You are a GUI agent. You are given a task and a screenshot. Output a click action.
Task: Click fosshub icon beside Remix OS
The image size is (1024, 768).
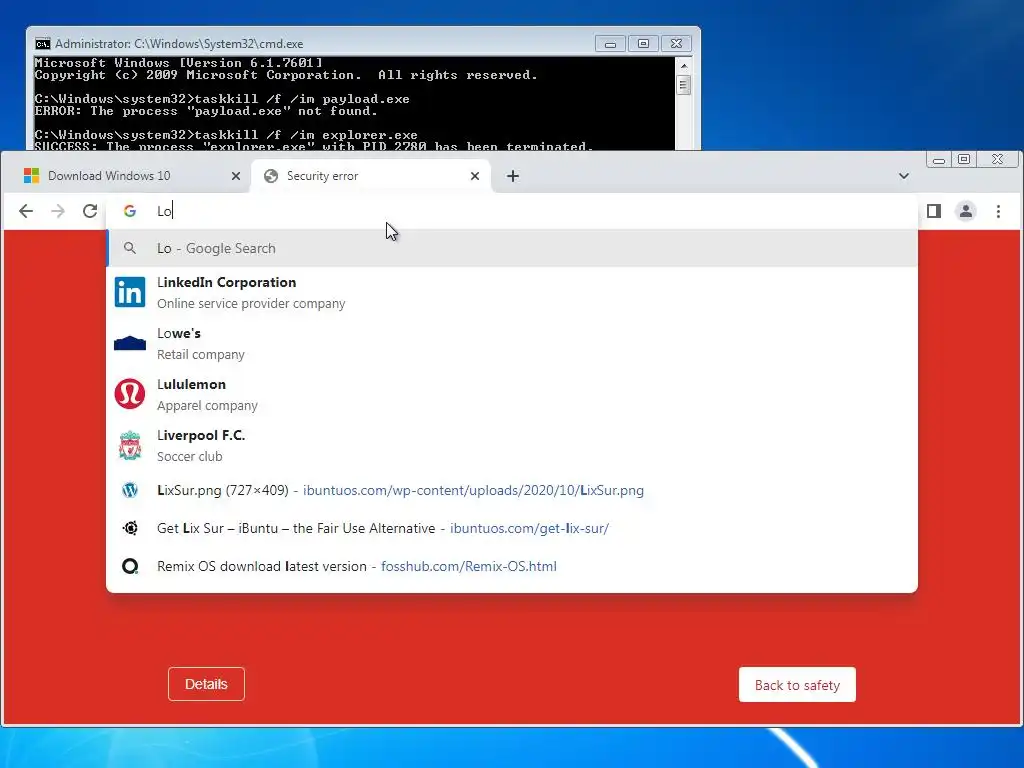click(130, 566)
